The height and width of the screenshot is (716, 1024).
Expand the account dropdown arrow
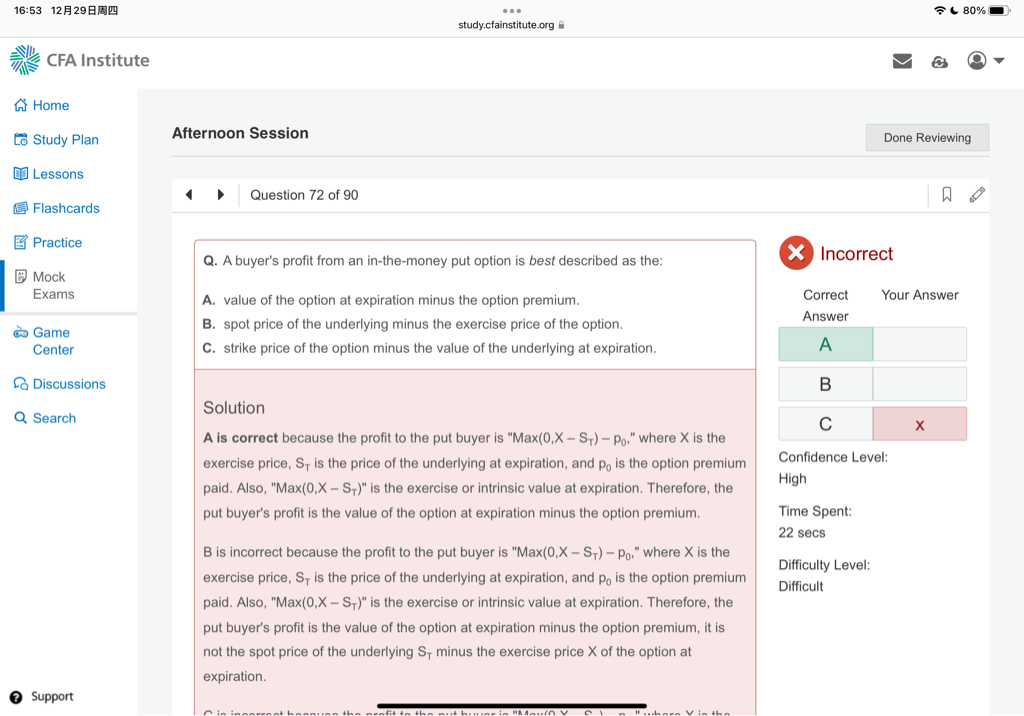999,61
